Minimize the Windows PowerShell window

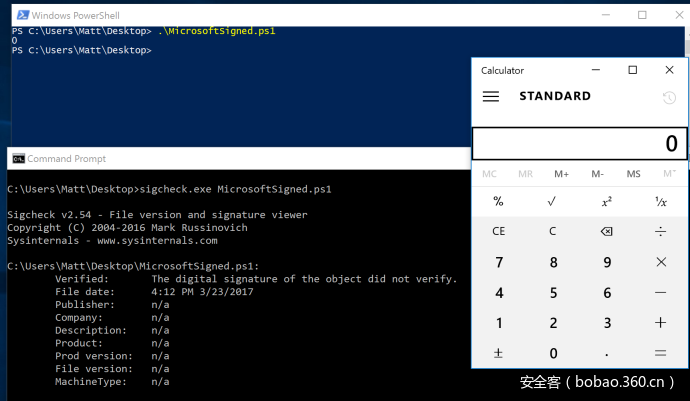pyautogui.click(x=606, y=15)
